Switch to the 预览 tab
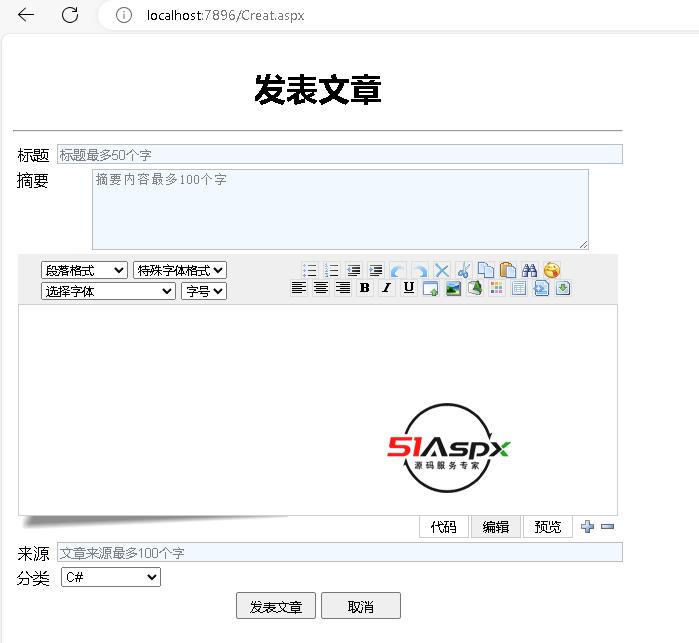 547,527
